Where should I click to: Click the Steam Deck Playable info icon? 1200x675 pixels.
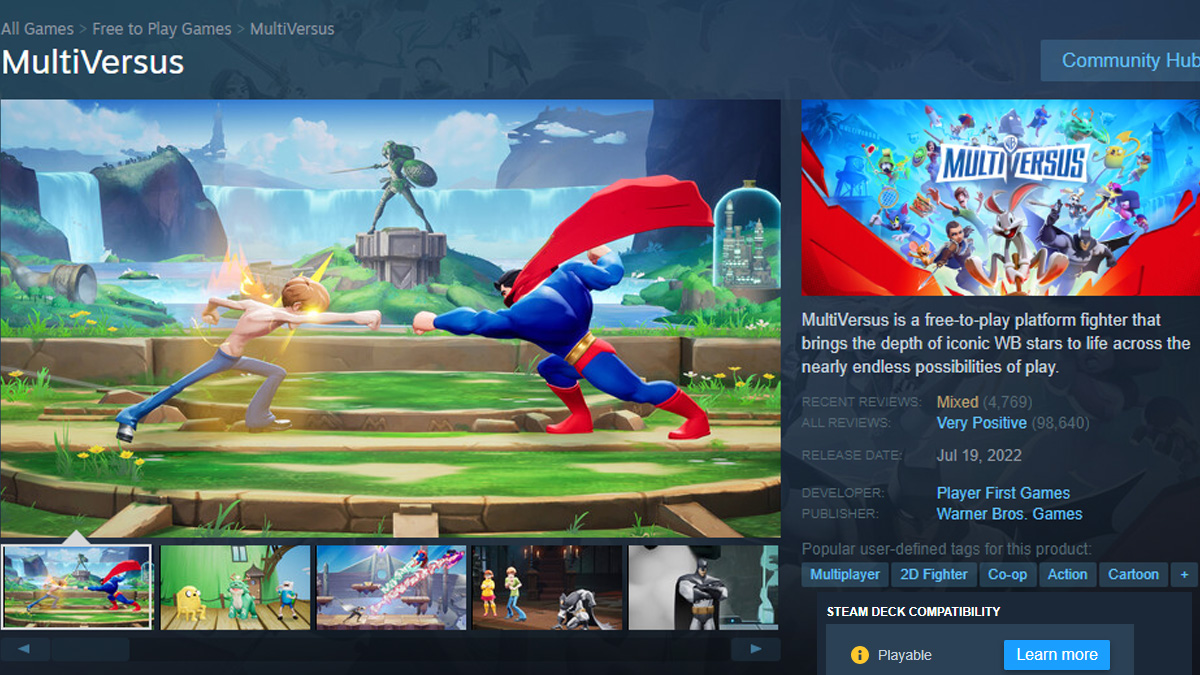pyautogui.click(x=859, y=655)
